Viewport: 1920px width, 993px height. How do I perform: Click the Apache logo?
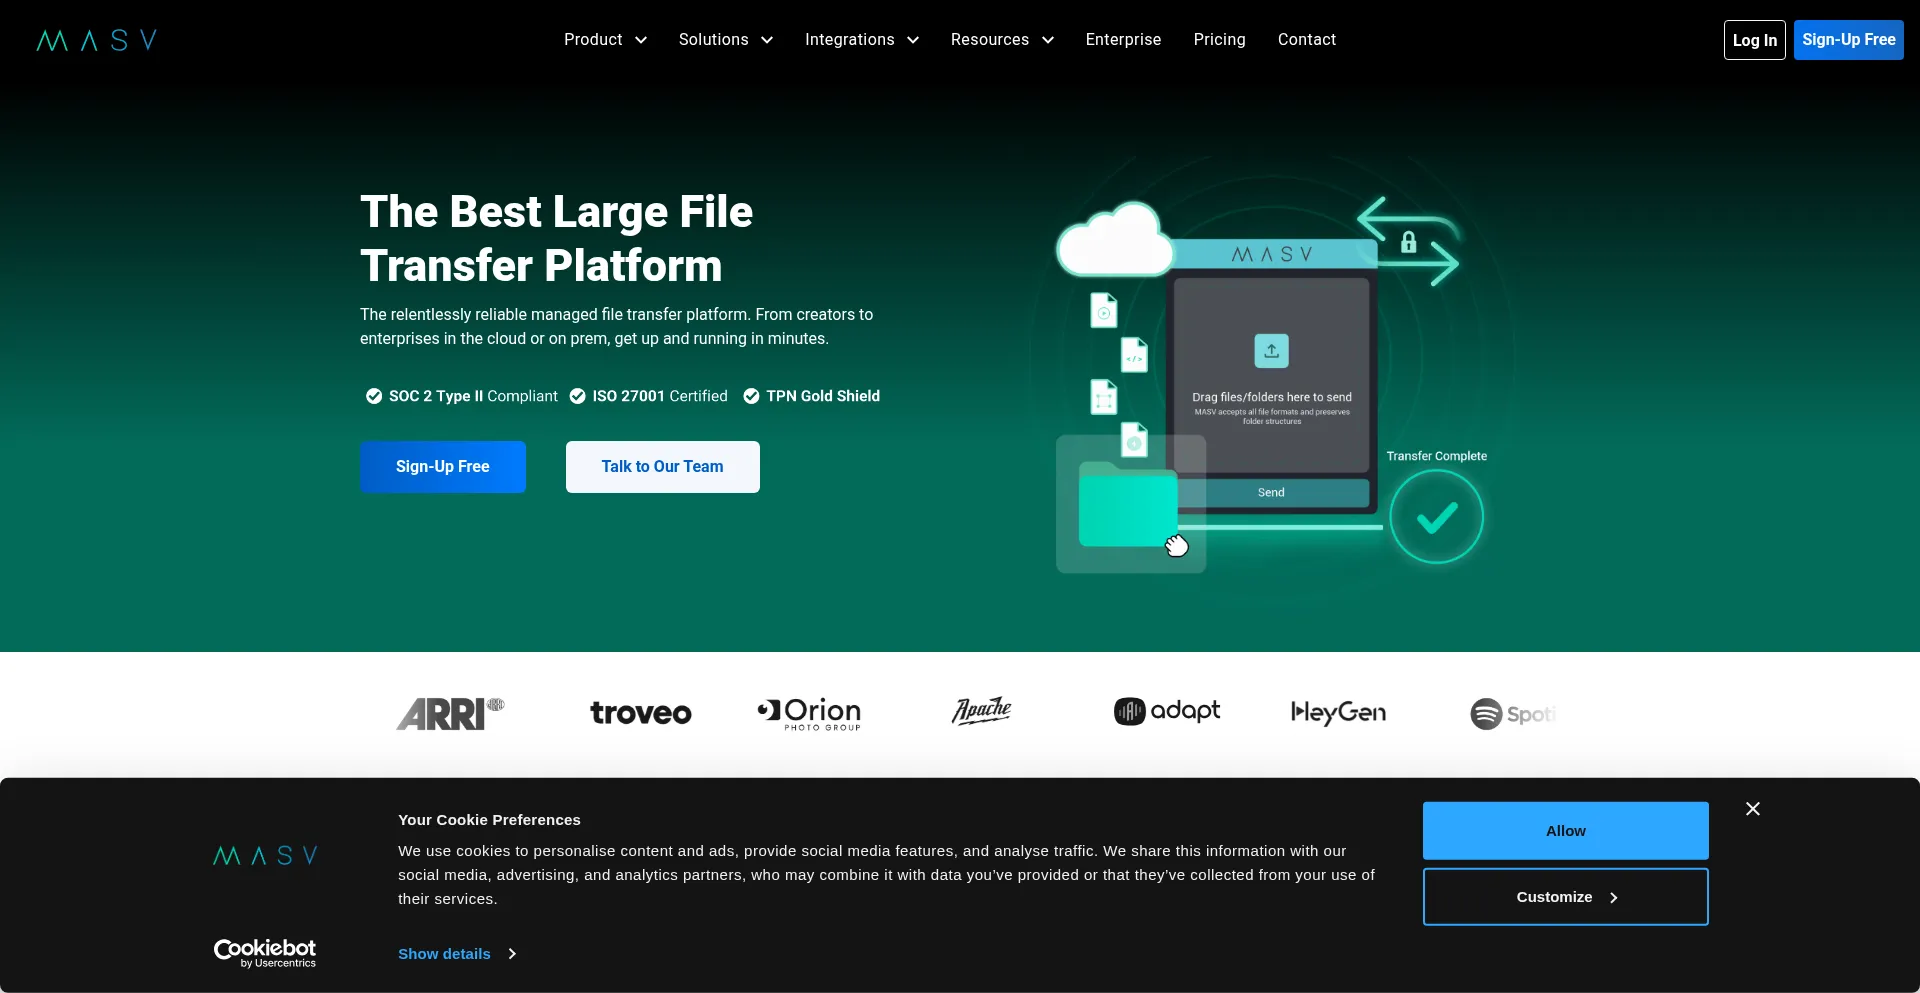coord(982,711)
